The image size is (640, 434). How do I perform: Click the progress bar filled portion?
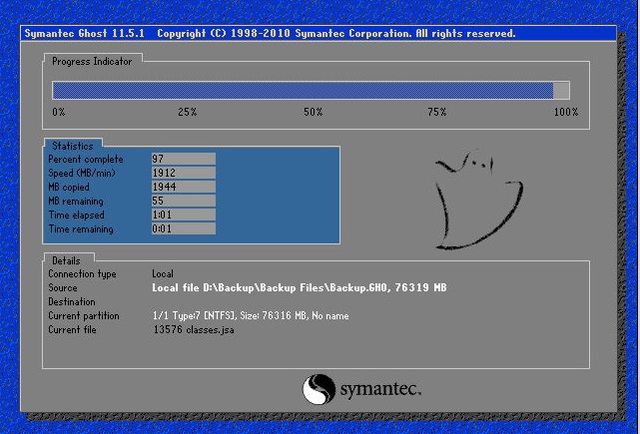point(302,90)
